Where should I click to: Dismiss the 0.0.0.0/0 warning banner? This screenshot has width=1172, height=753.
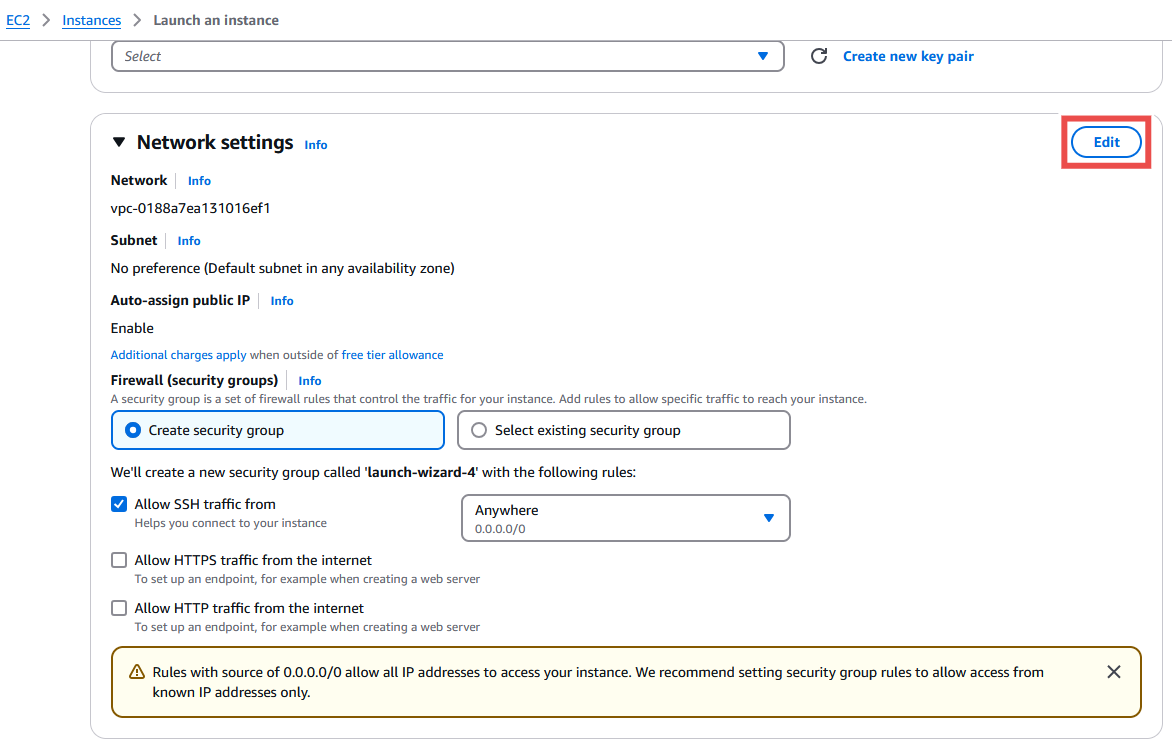[1114, 672]
